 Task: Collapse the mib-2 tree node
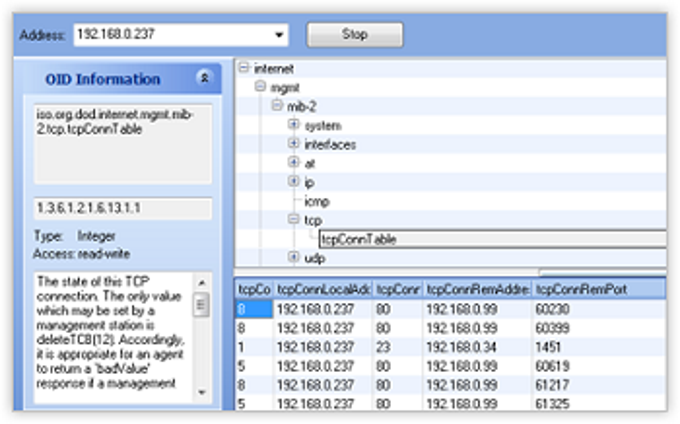277,105
